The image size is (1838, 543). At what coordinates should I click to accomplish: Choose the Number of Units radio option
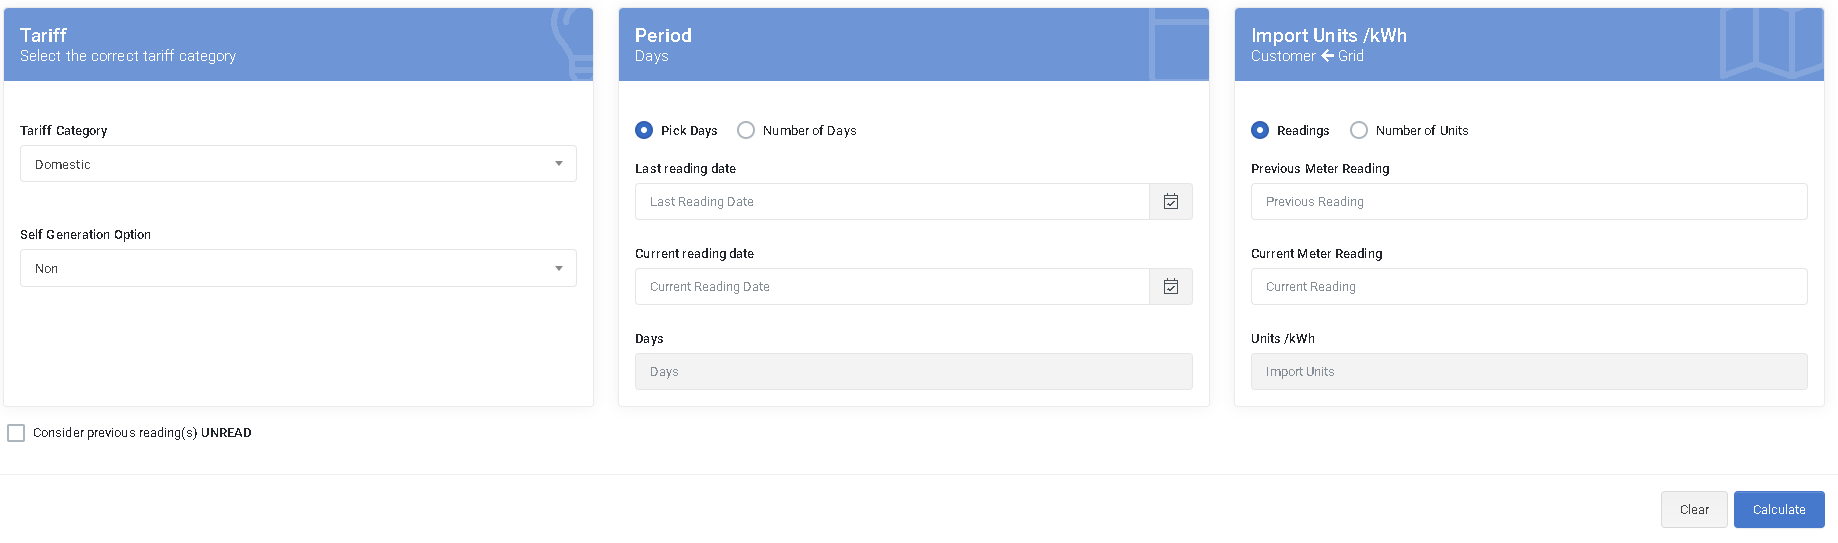pos(1359,130)
